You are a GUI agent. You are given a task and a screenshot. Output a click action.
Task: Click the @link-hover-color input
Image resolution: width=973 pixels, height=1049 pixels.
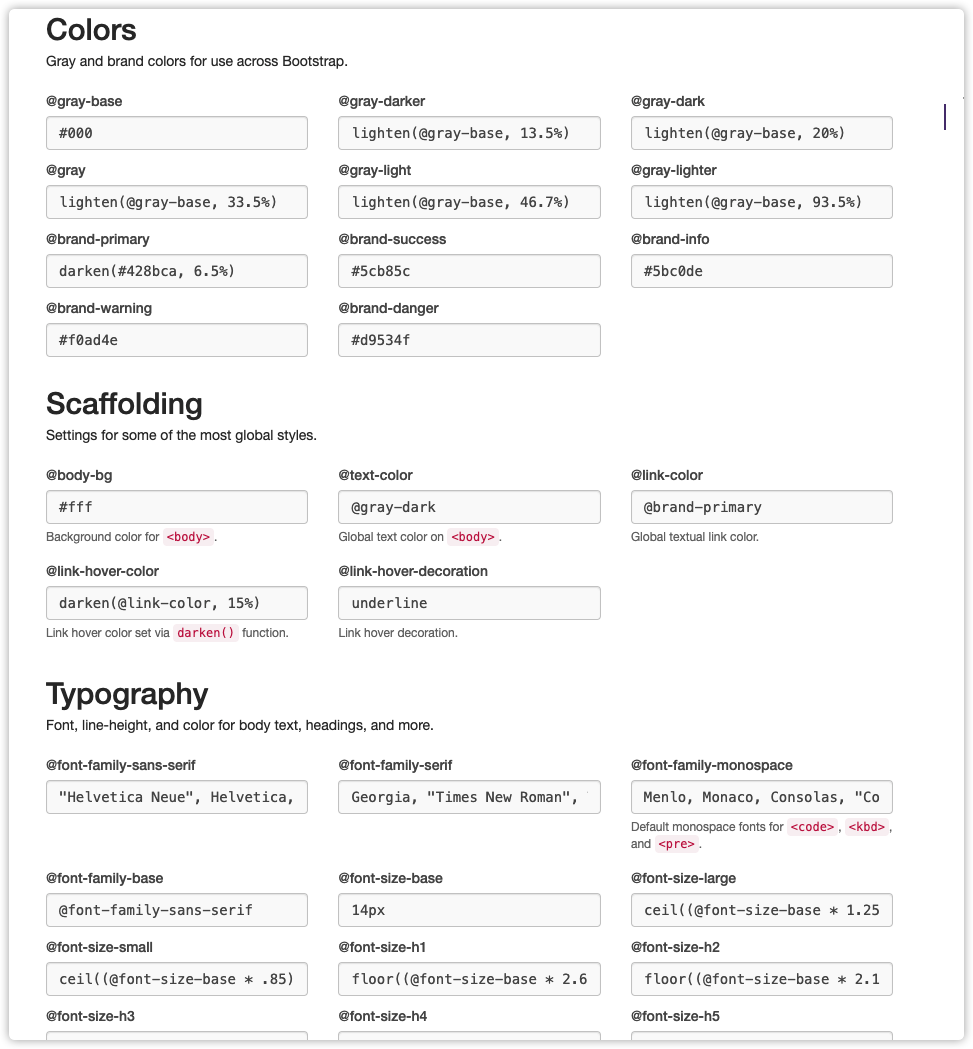pyautogui.click(x=176, y=603)
